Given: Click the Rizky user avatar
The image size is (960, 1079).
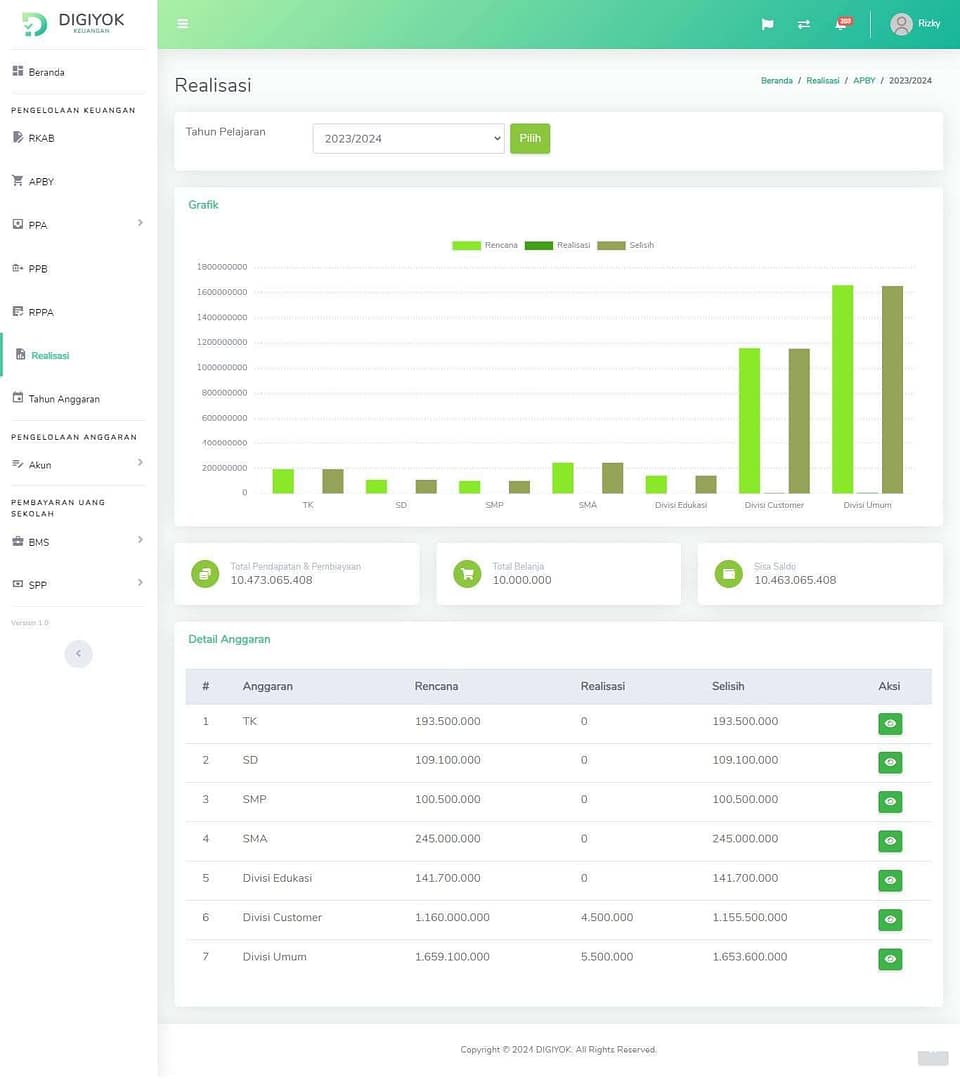Looking at the screenshot, I should tap(901, 24).
